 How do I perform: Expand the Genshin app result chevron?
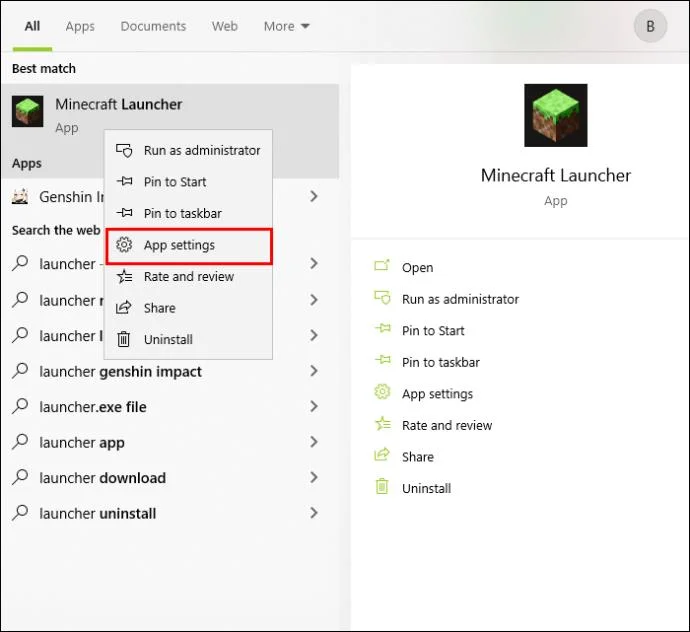[314, 196]
